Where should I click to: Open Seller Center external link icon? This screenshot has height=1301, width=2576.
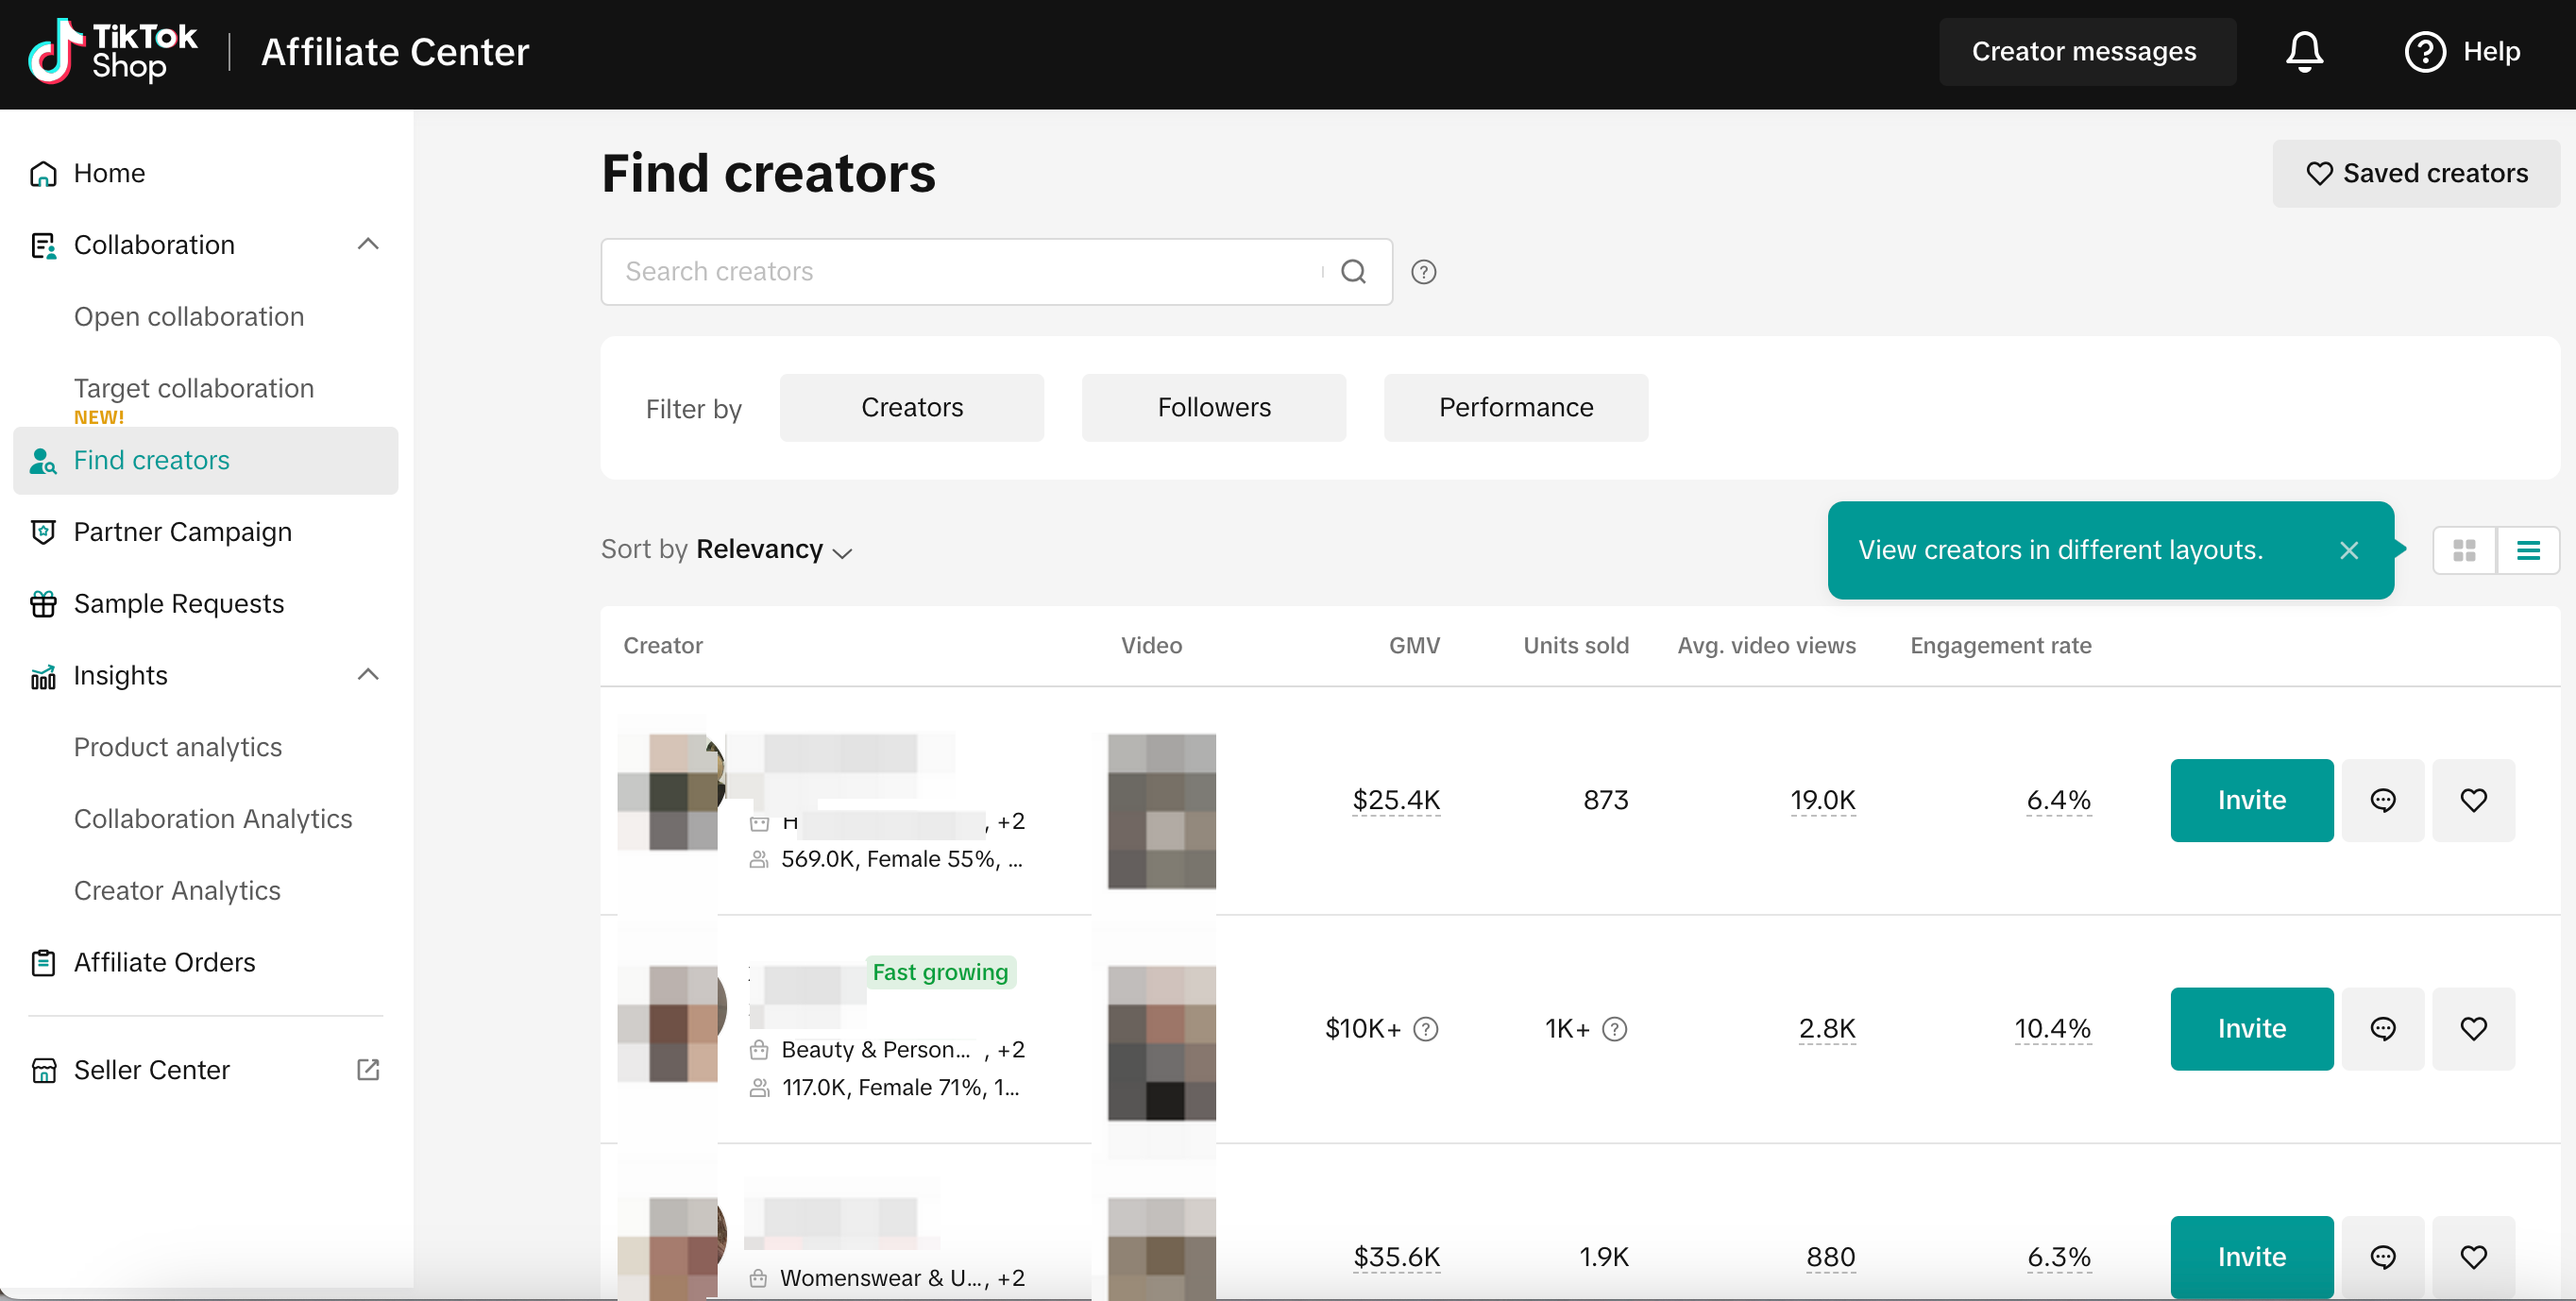(x=368, y=1069)
